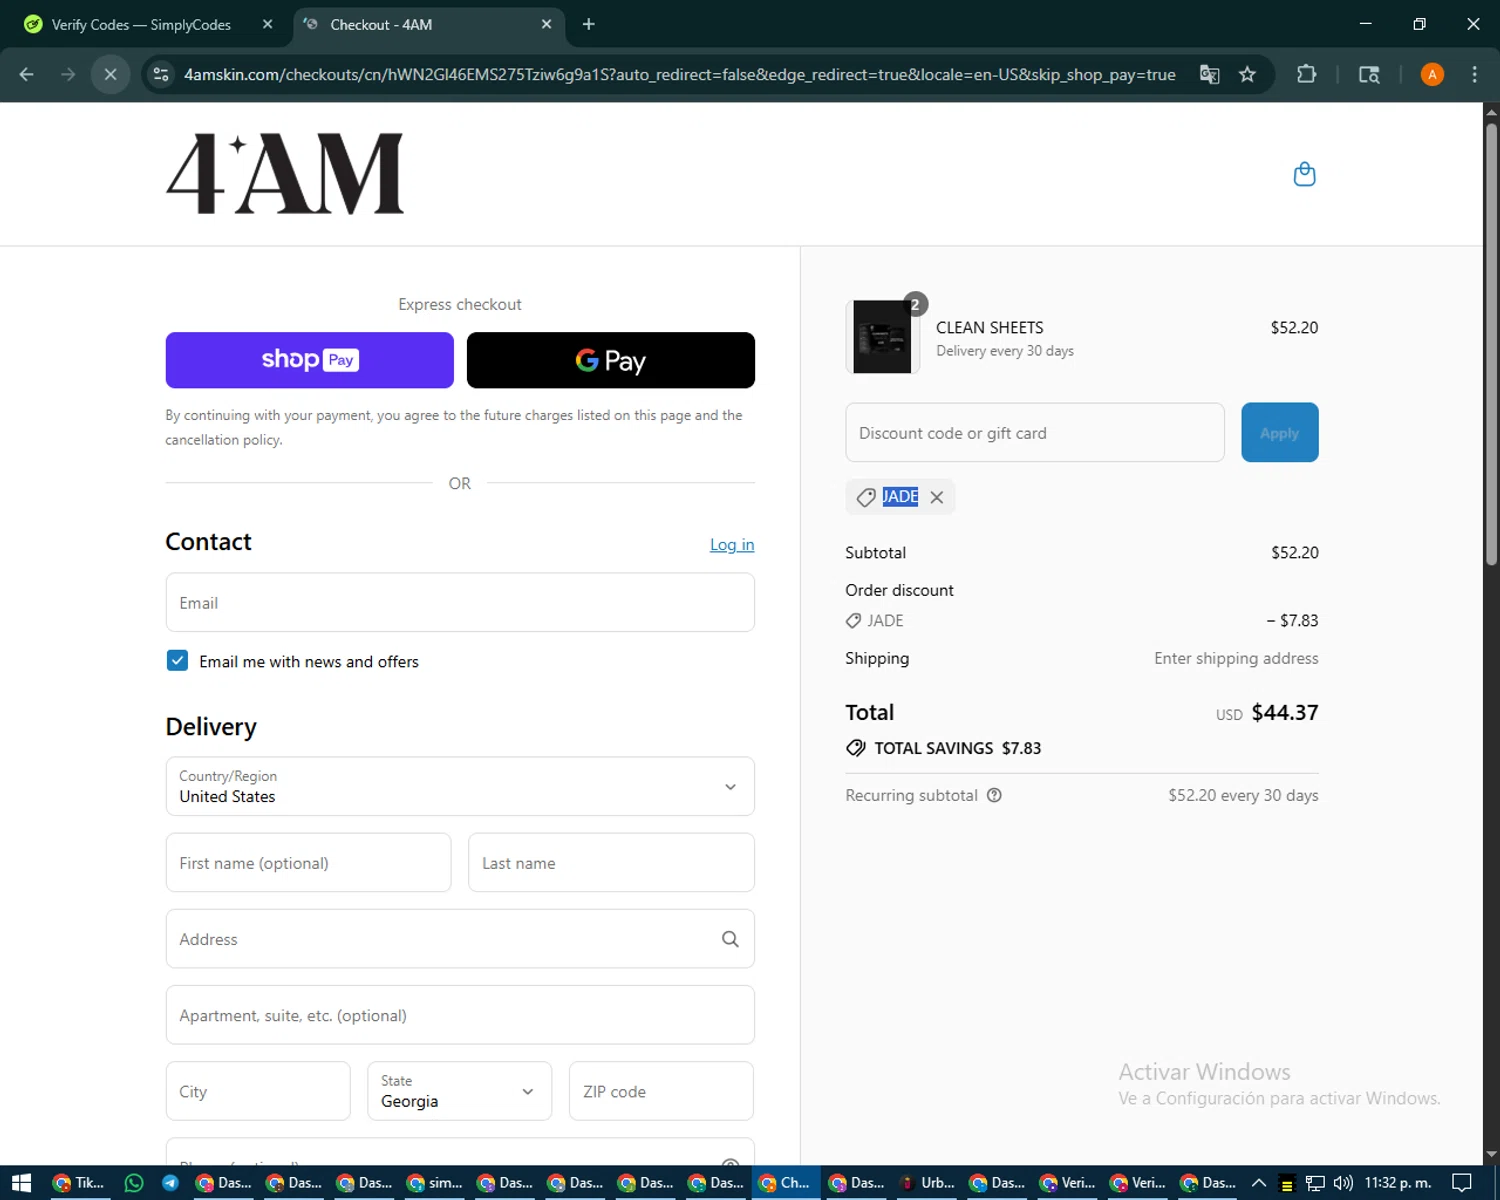Screen dimensions: 1500x1200
Task: Open site information icon in address bar
Action: click(x=161, y=74)
